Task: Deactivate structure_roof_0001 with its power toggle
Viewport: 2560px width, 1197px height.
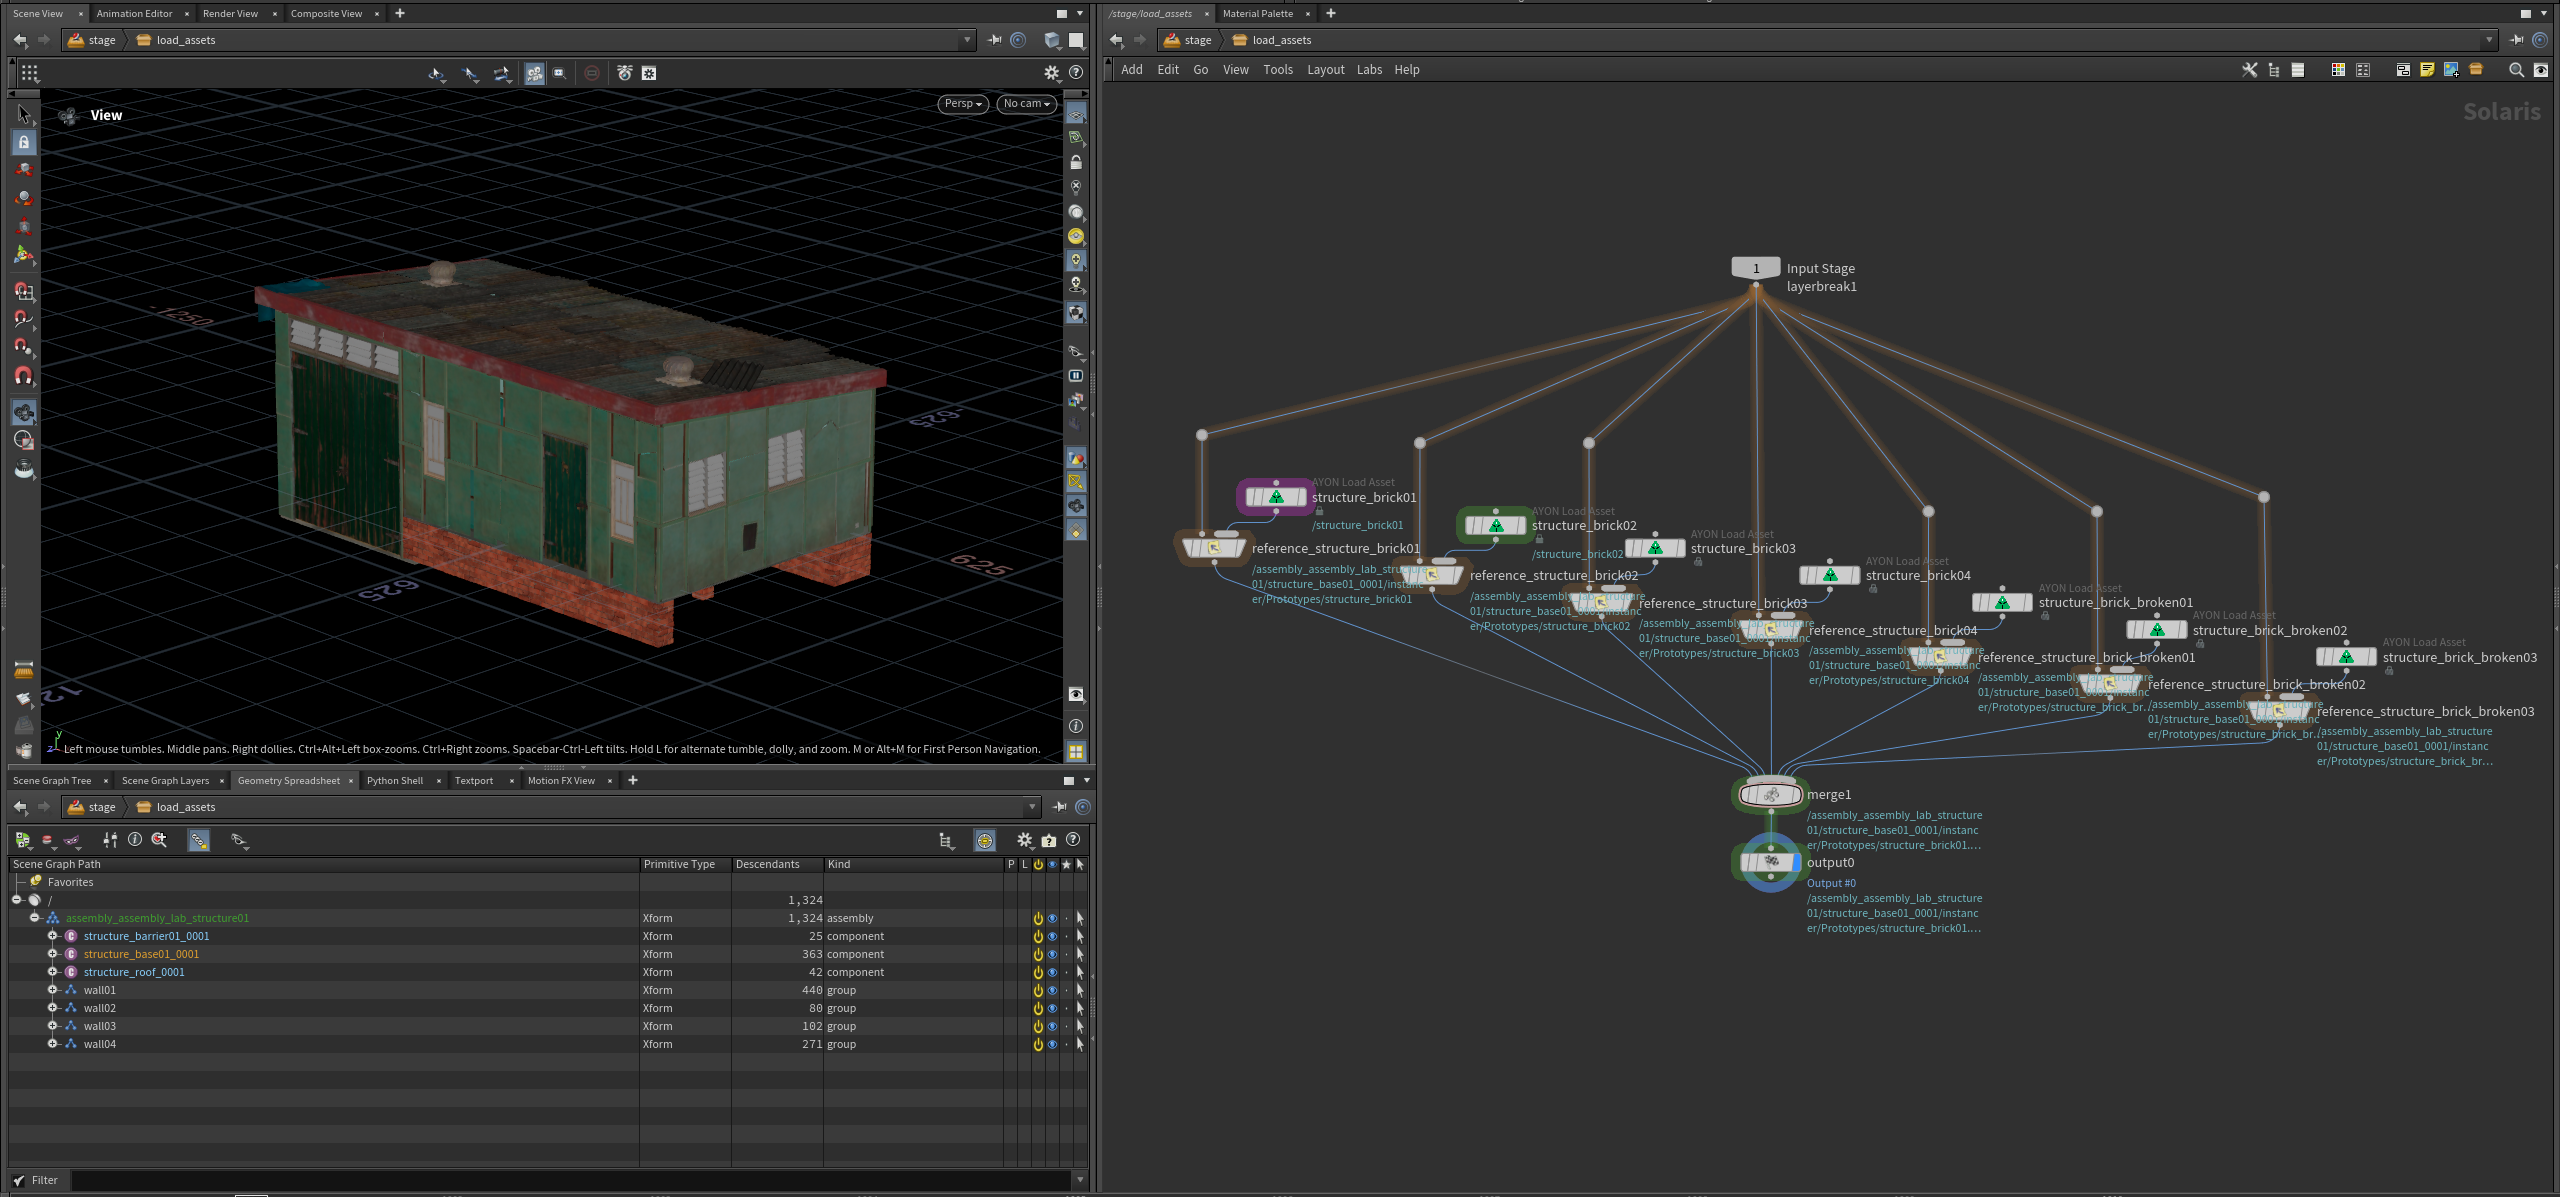Action: [x=1038, y=972]
